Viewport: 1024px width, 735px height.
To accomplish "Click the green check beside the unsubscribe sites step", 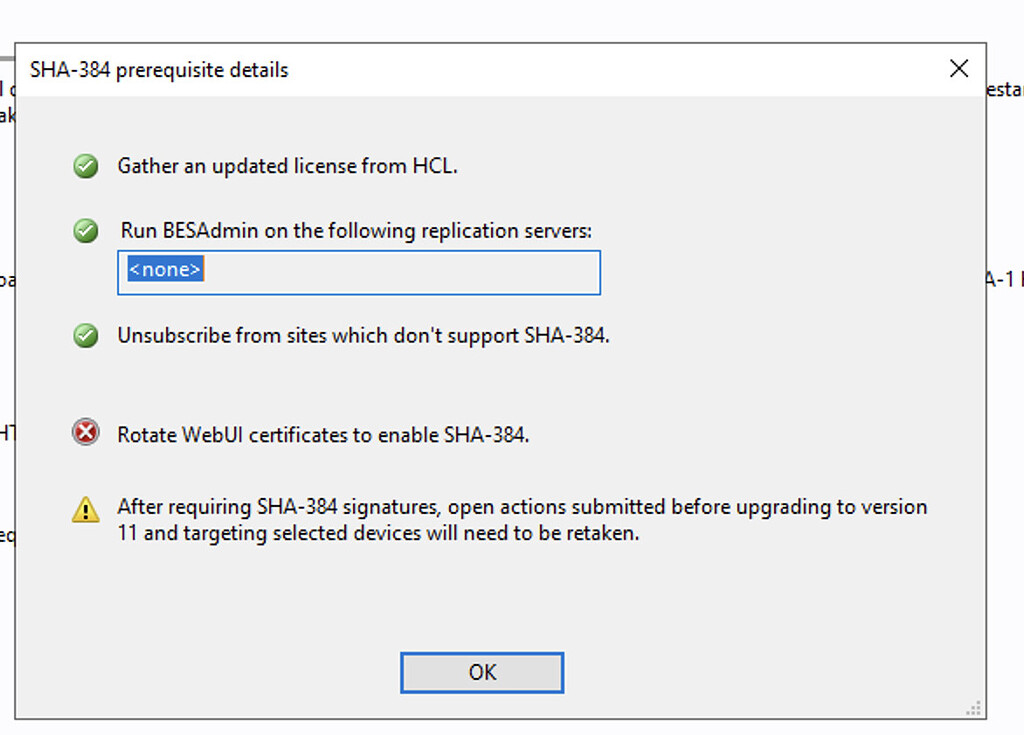I will pos(85,336).
